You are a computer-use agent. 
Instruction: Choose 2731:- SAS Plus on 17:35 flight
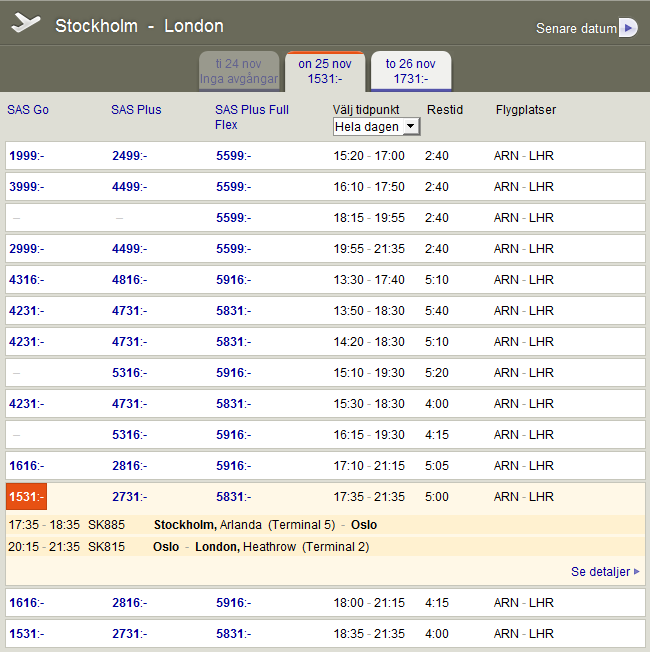[129, 497]
